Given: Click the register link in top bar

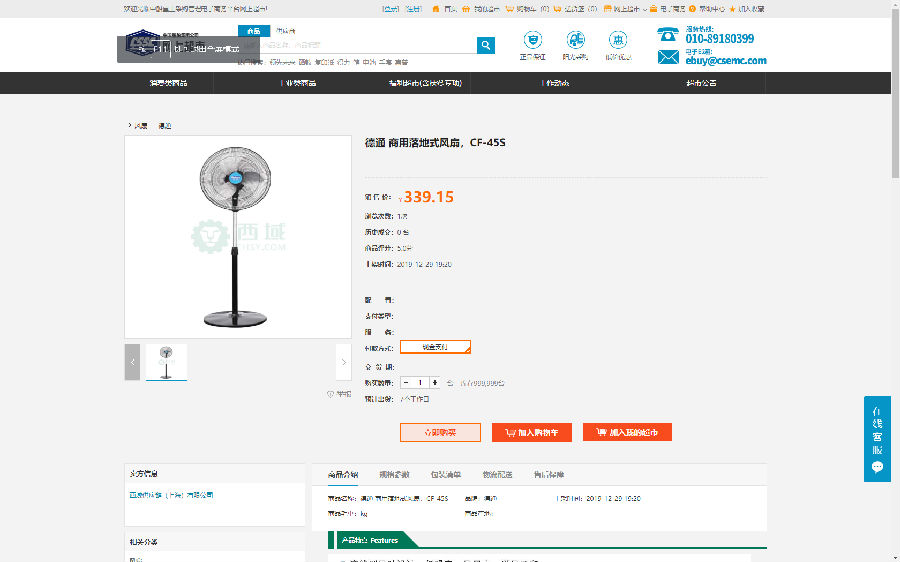Looking at the screenshot, I should pyautogui.click(x=413, y=9).
